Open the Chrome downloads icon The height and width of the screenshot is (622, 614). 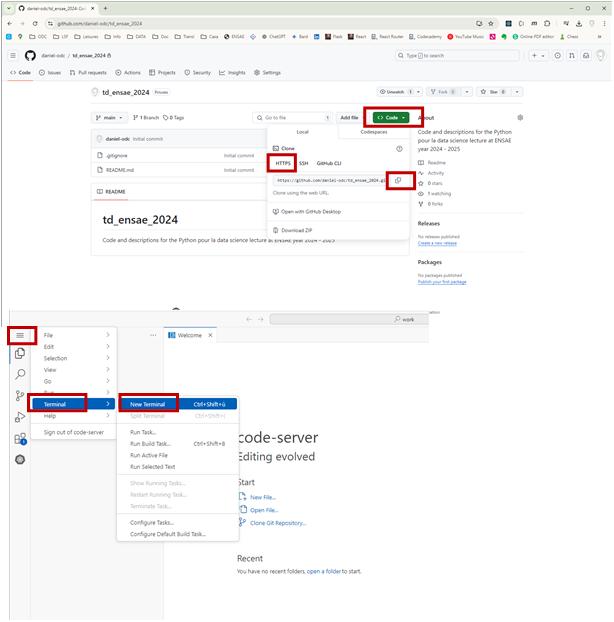tap(579, 23)
